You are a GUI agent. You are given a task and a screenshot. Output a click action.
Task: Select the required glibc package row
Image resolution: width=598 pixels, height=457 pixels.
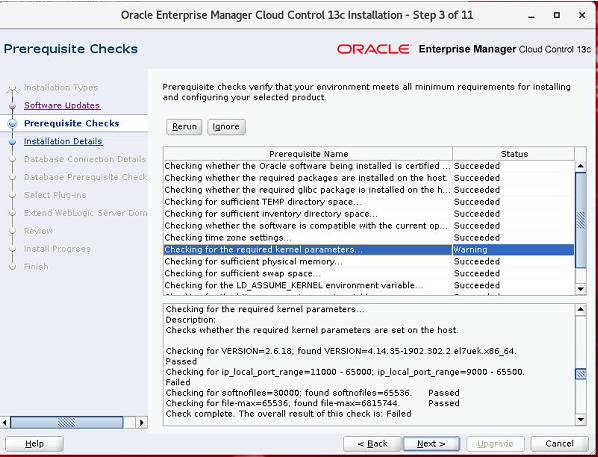(x=369, y=190)
